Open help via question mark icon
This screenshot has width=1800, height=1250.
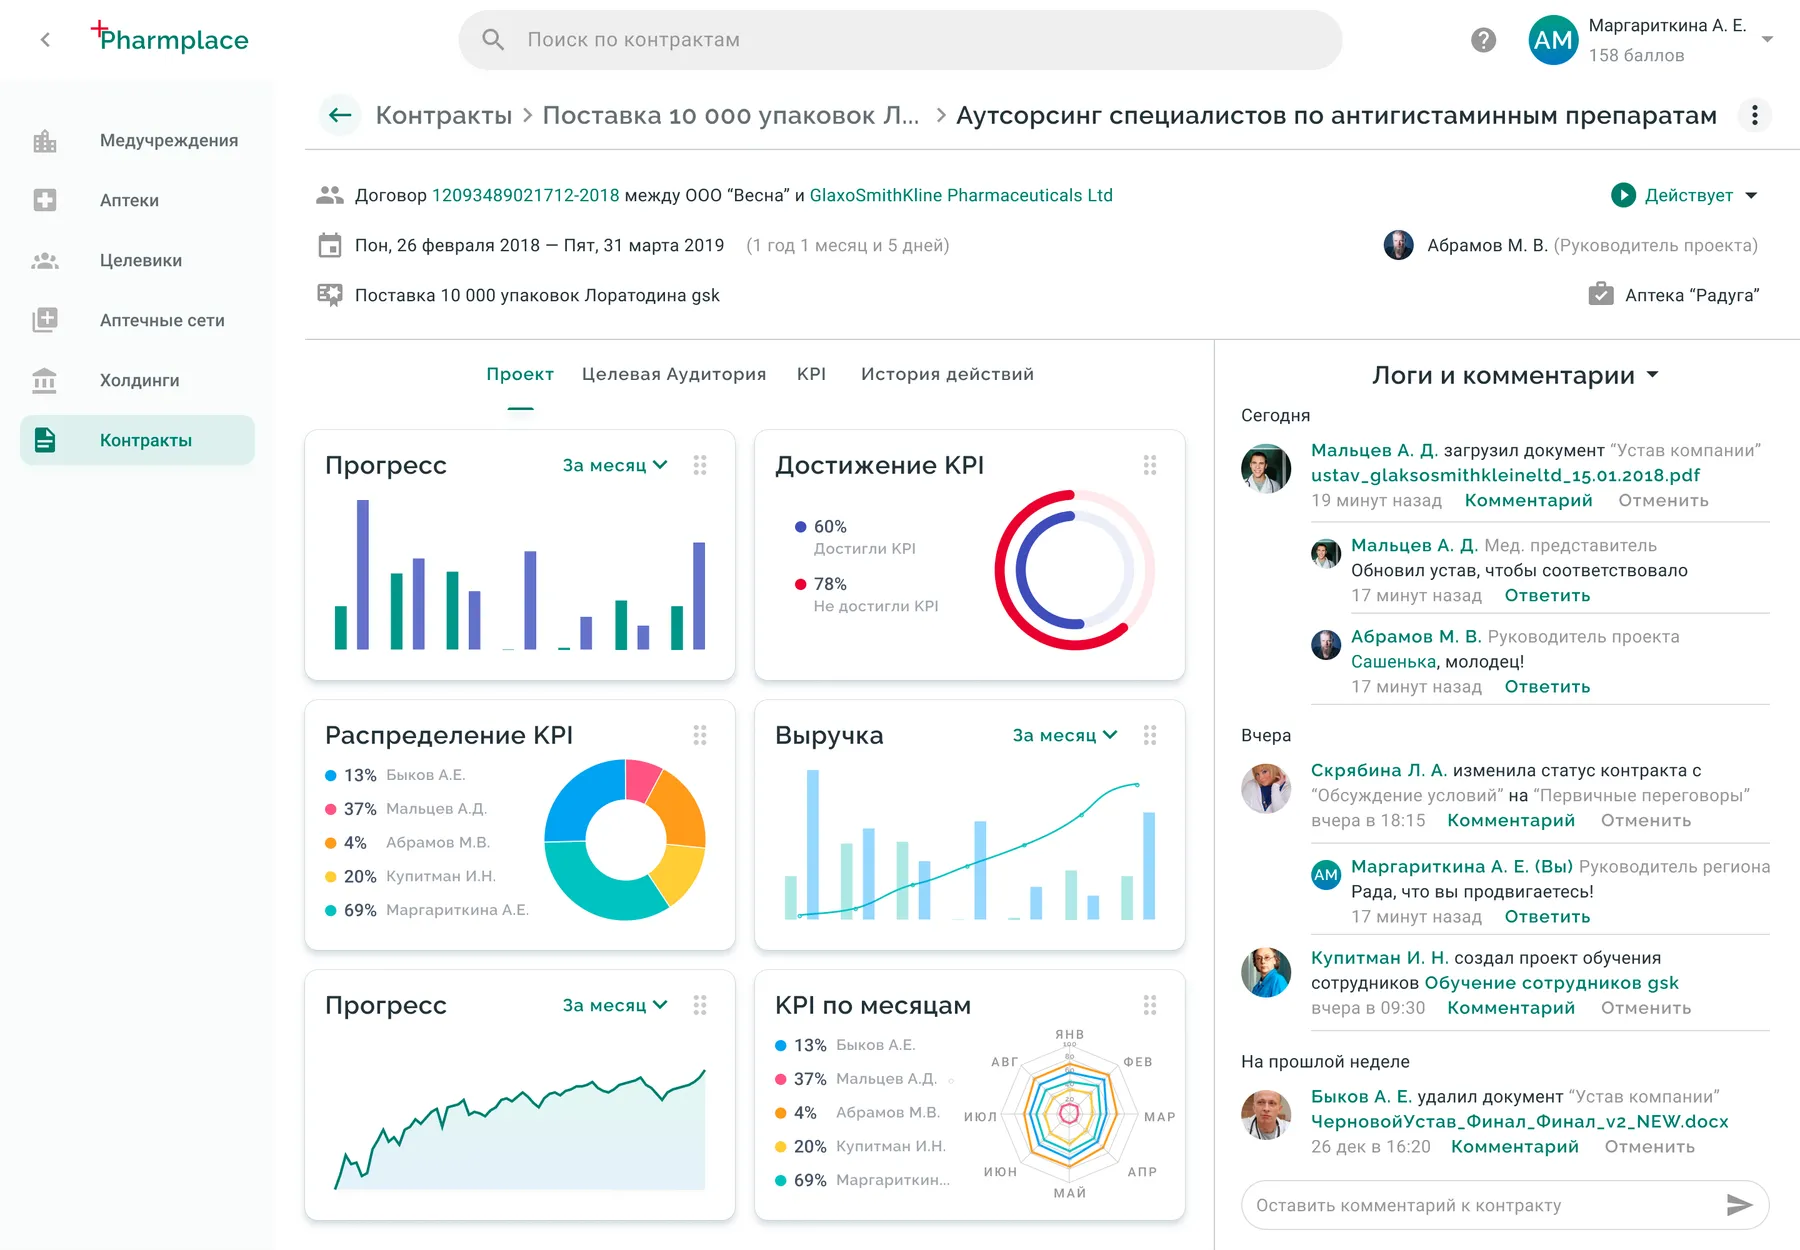[1484, 40]
